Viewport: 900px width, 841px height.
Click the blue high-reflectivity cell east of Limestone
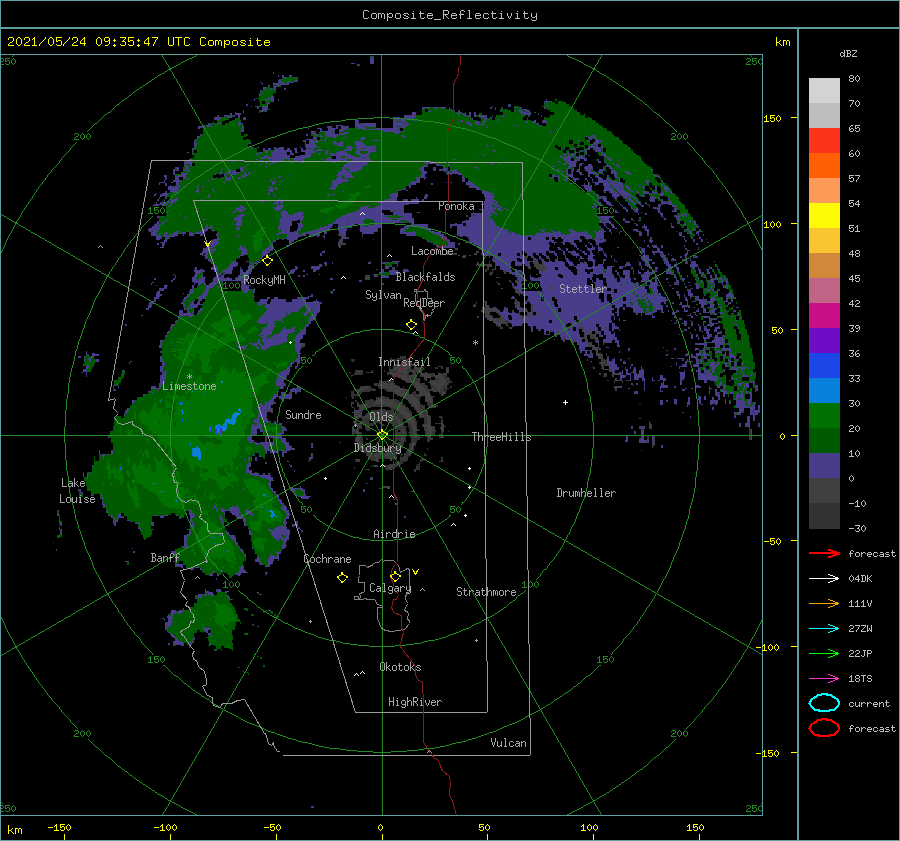tap(226, 422)
